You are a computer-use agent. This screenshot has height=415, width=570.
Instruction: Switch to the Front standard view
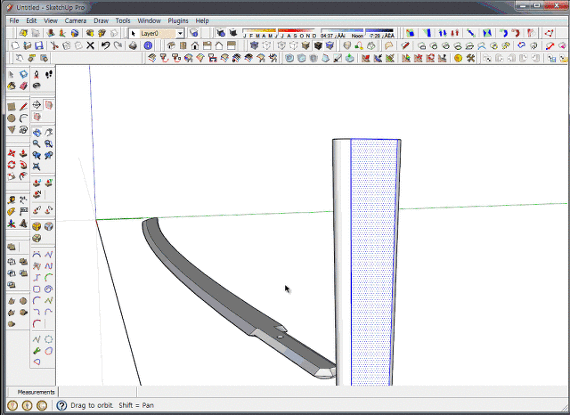point(195,45)
